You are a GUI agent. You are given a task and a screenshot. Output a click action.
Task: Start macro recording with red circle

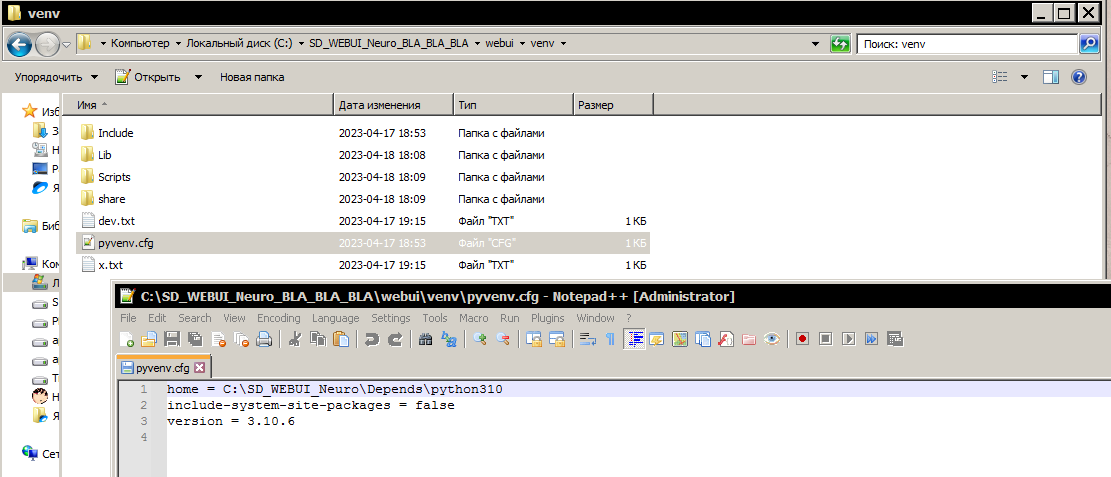click(803, 339)
